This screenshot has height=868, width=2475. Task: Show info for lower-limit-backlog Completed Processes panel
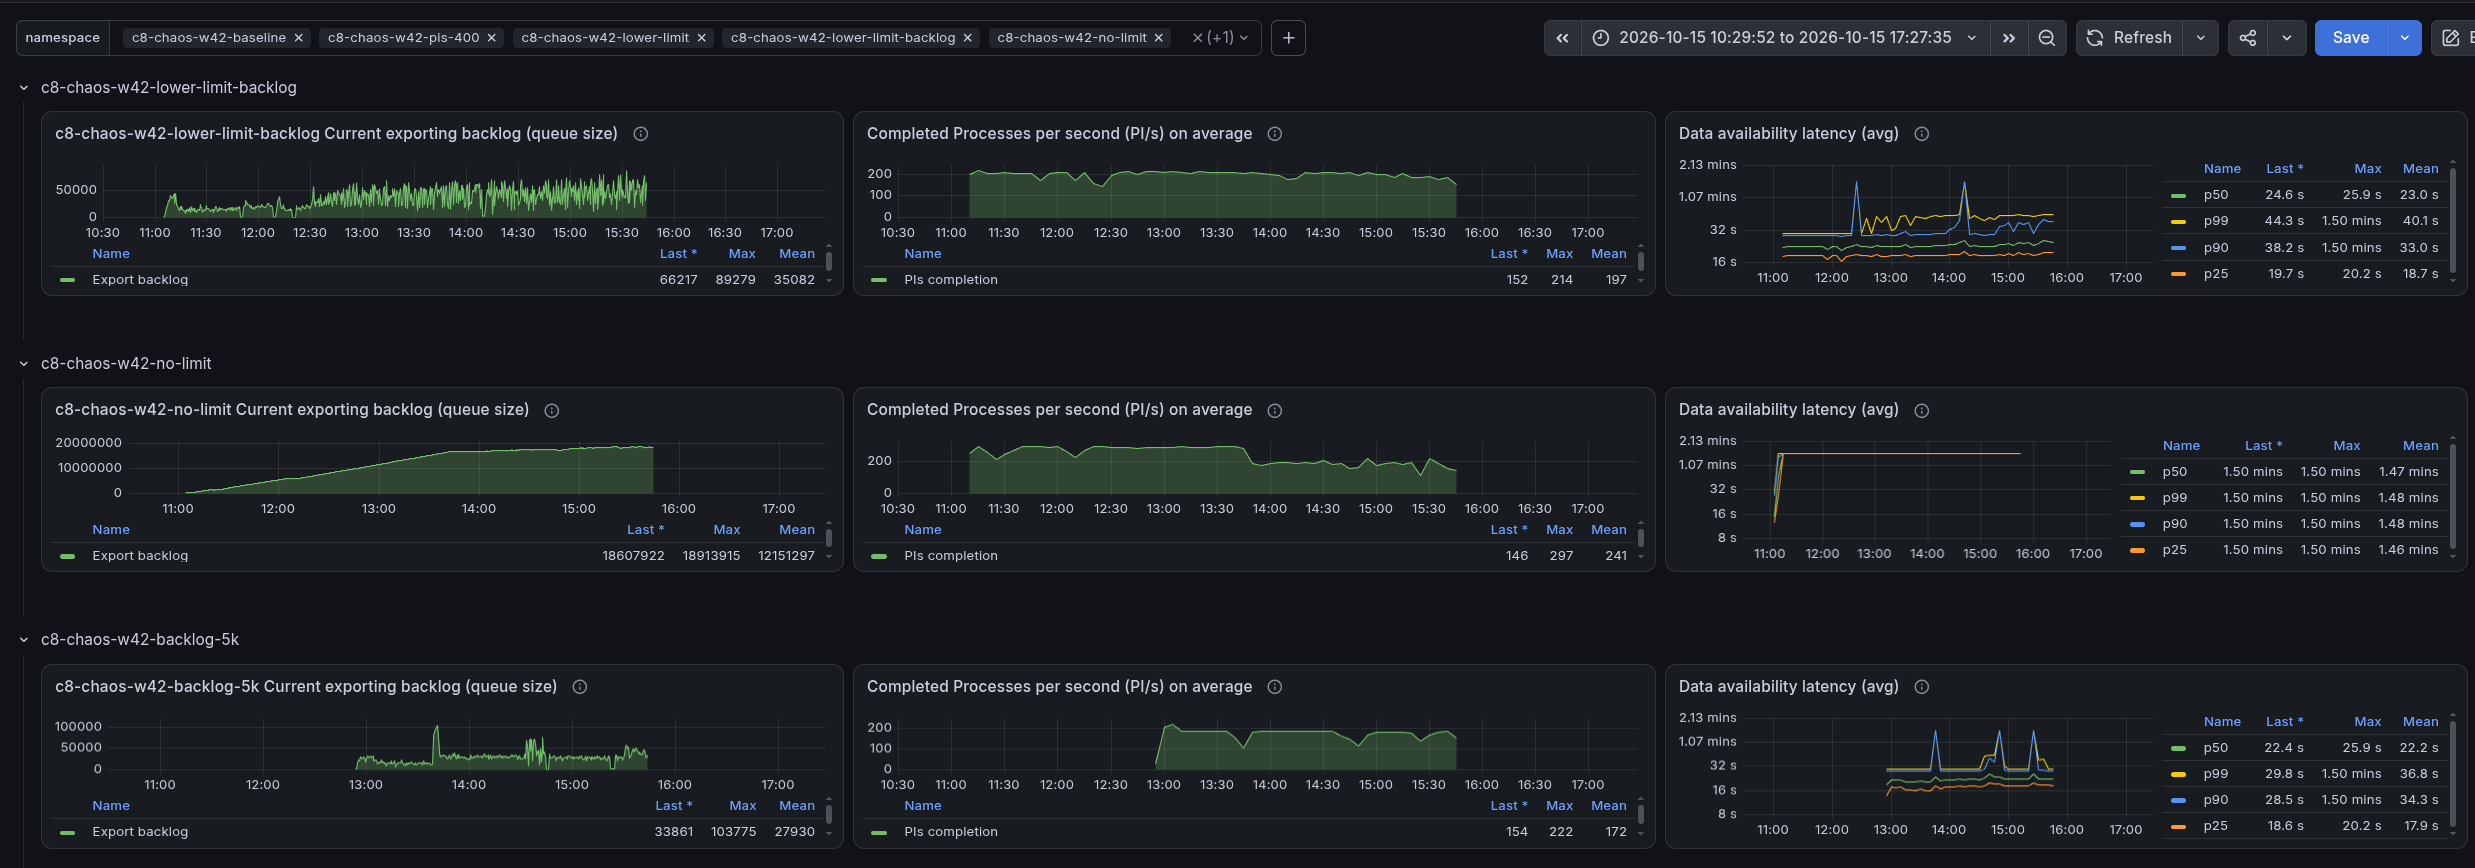(x=1275, y=134)
